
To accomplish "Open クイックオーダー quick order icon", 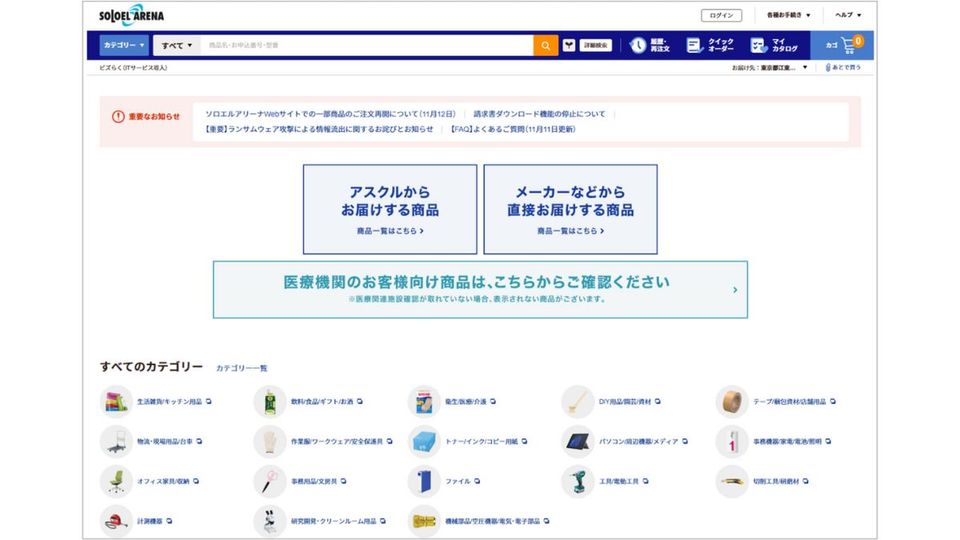I will (694, 45).
